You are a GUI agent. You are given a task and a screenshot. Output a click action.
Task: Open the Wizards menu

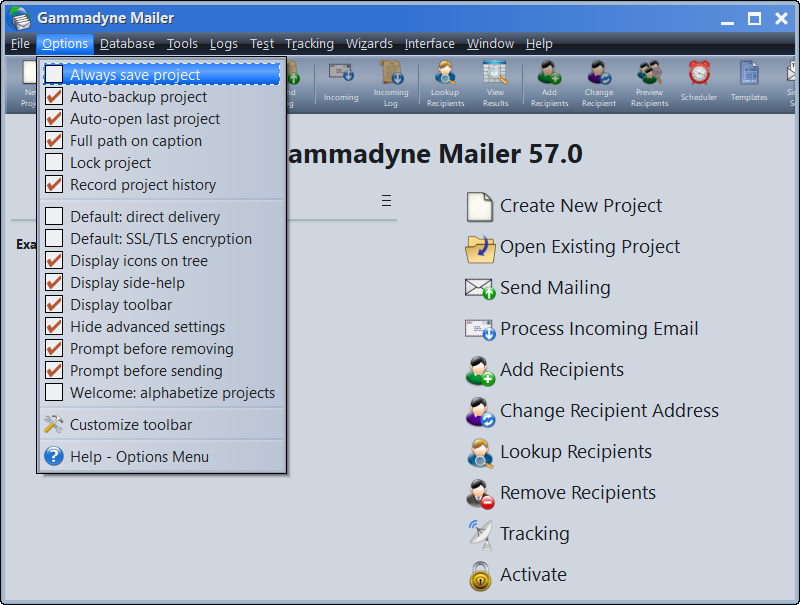click(369, 43)
